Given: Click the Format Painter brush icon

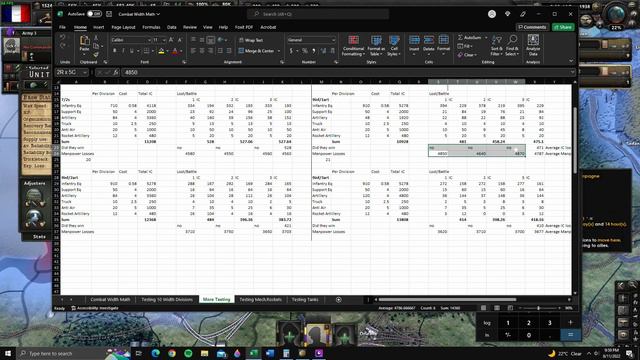Looking at the screenshot, I should (96, 54).
